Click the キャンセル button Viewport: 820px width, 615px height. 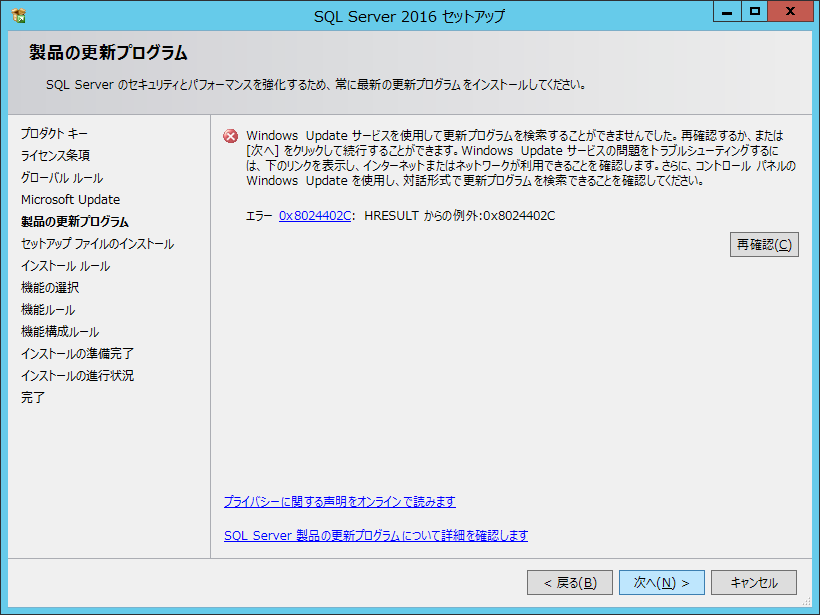[753, 583]
